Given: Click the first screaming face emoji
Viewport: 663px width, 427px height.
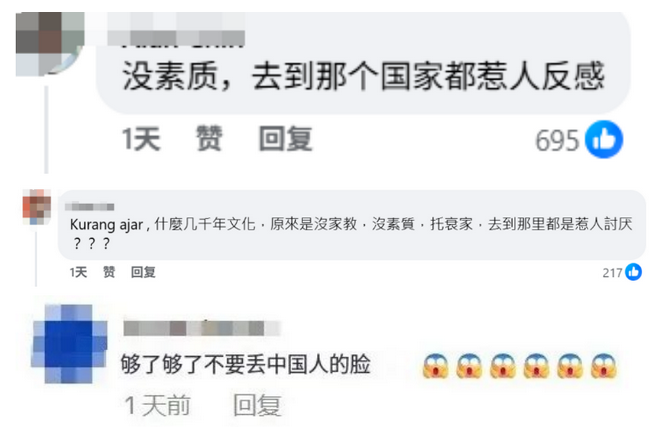Looking at the screenshot, I should pos(435,366).
